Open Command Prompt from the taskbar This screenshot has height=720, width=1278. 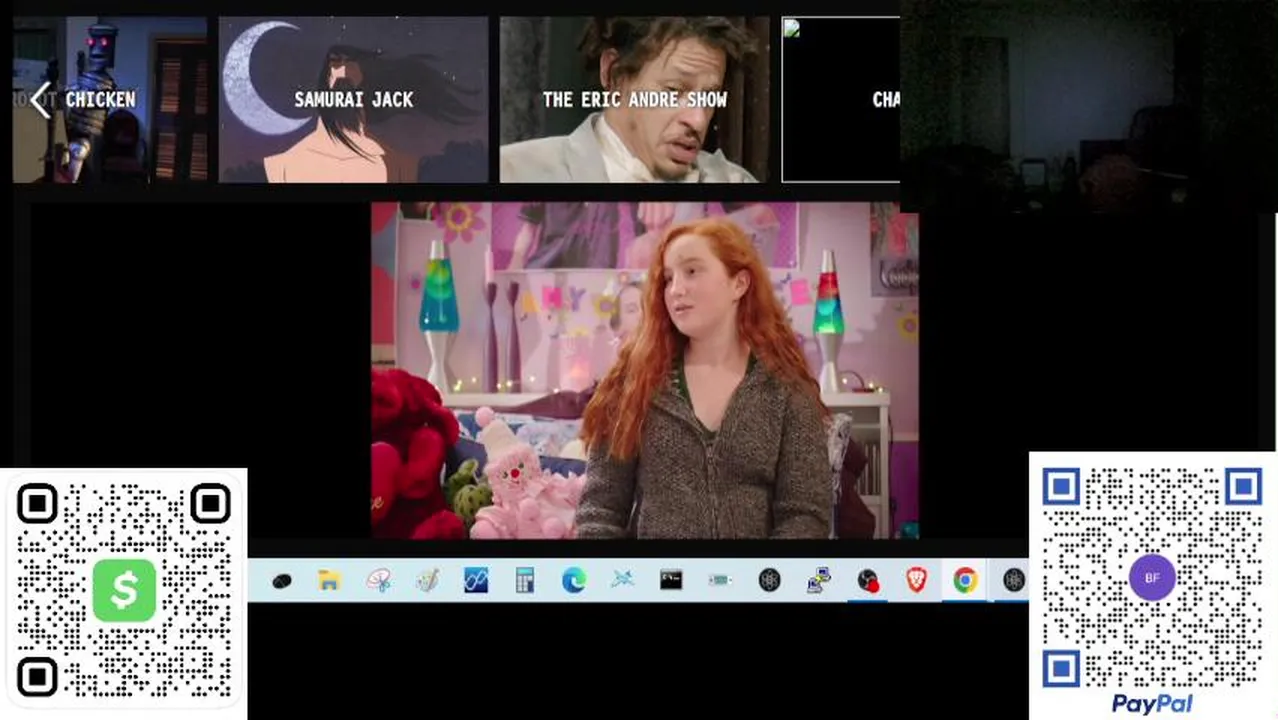[671, 580]
